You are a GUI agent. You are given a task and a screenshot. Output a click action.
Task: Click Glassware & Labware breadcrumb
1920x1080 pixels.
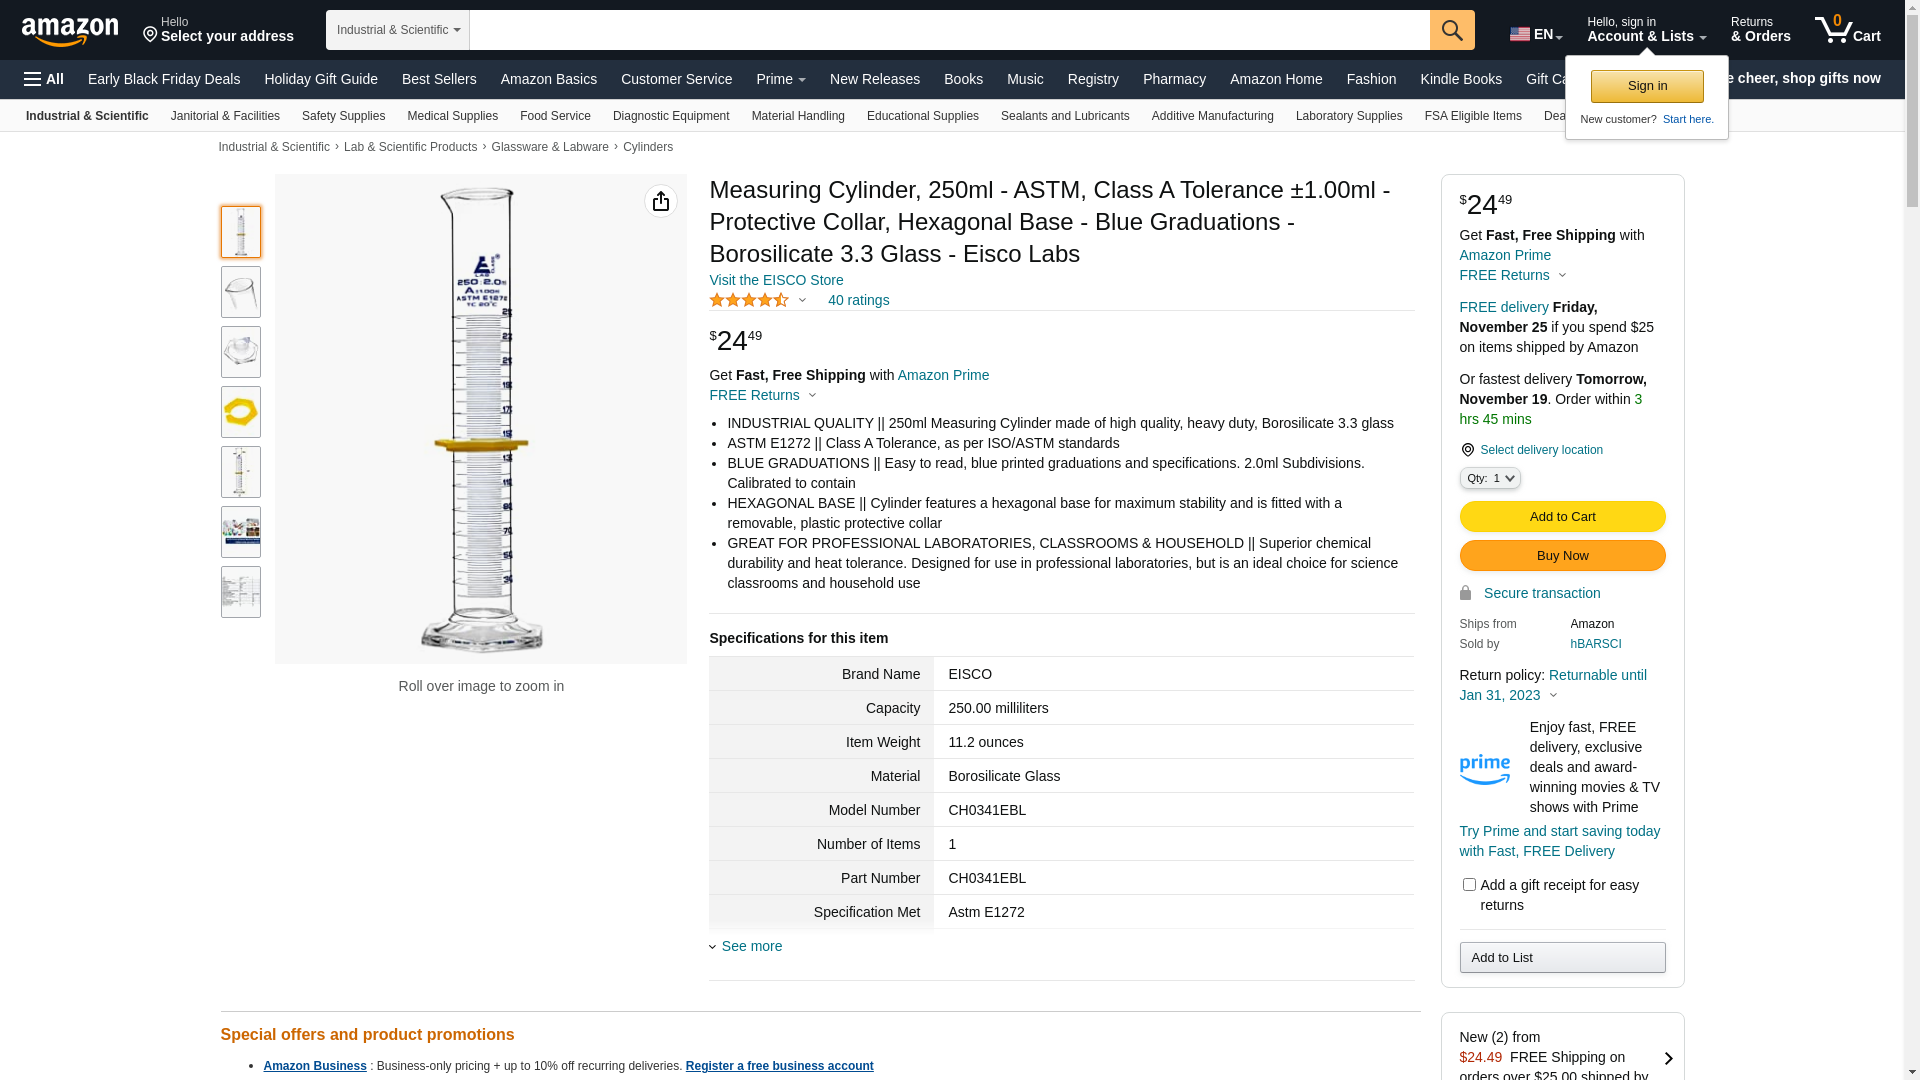pos(550,147)
